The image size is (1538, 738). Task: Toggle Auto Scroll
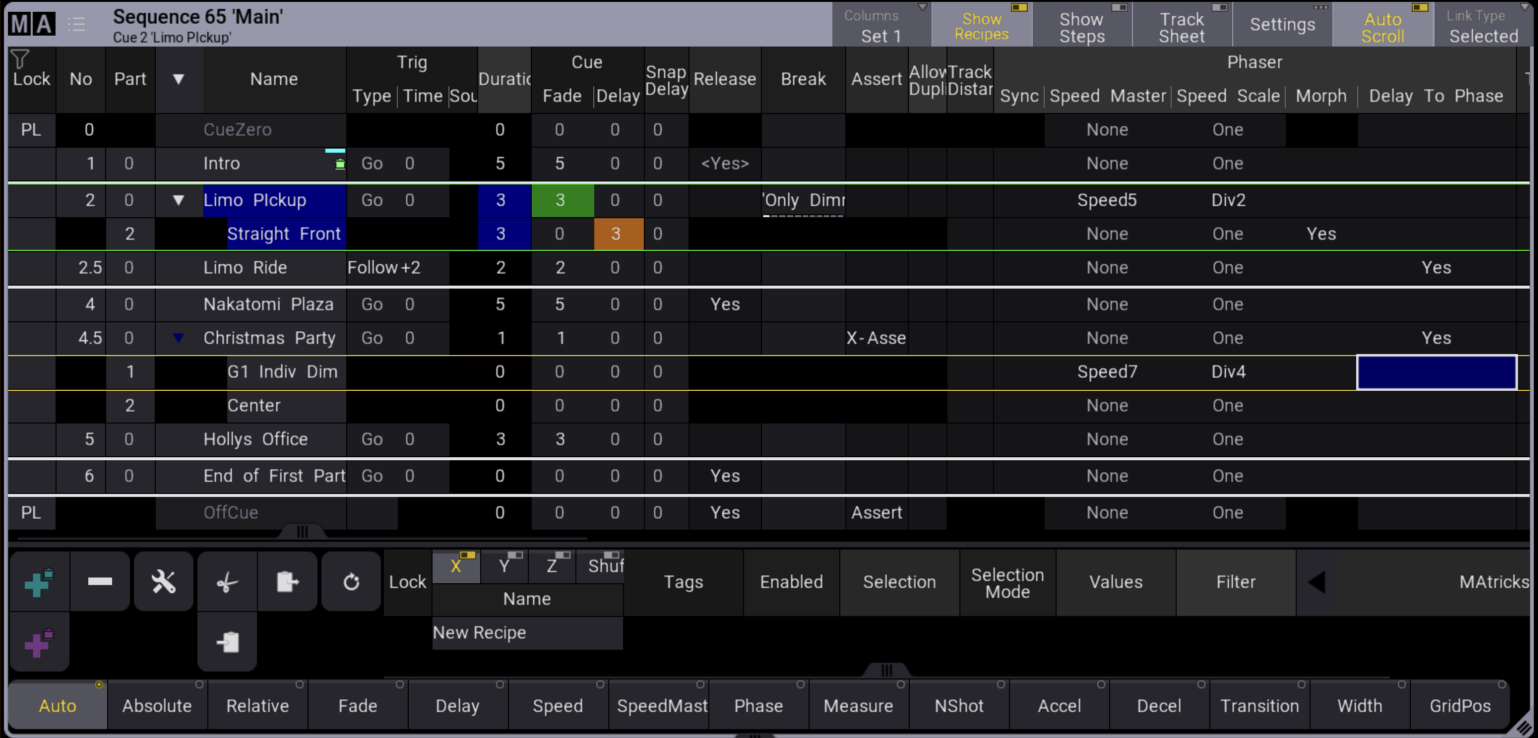pyautogui.click(x=1383, y=25)
